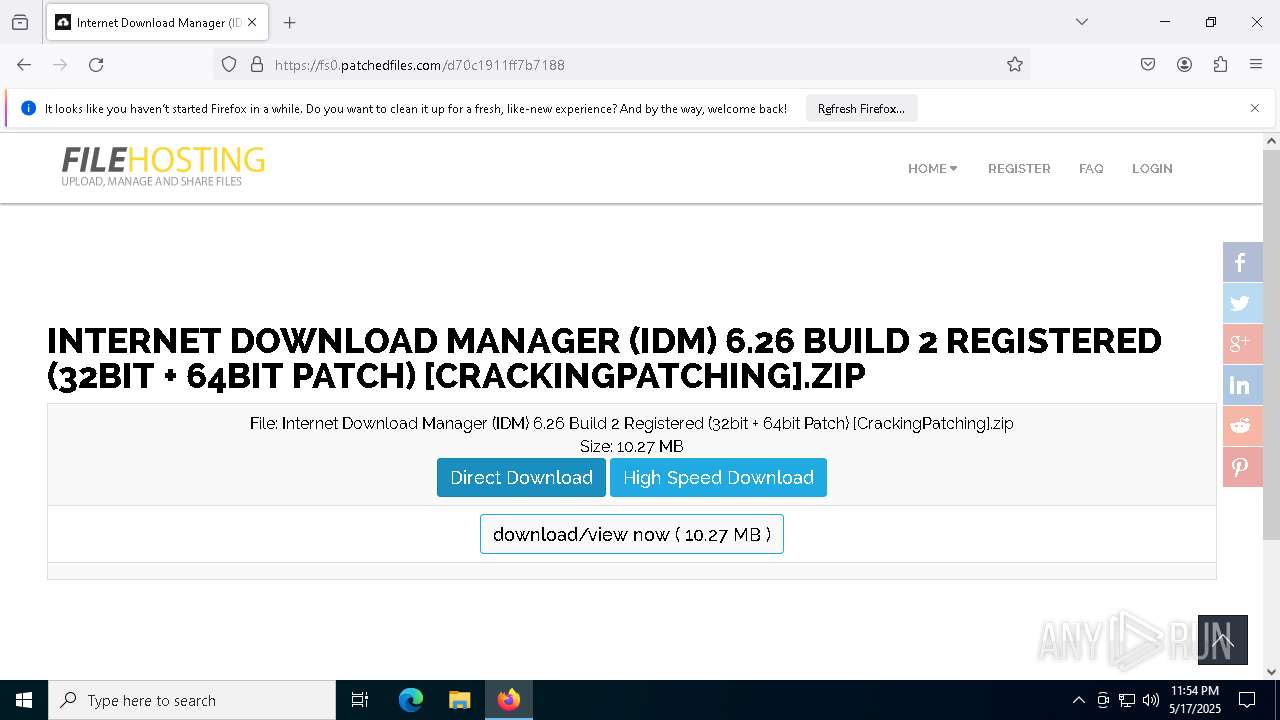This screenshot has width=1280, height=720.
Task: Click the Refresh Firefox button
Action: tap(861, 108)
